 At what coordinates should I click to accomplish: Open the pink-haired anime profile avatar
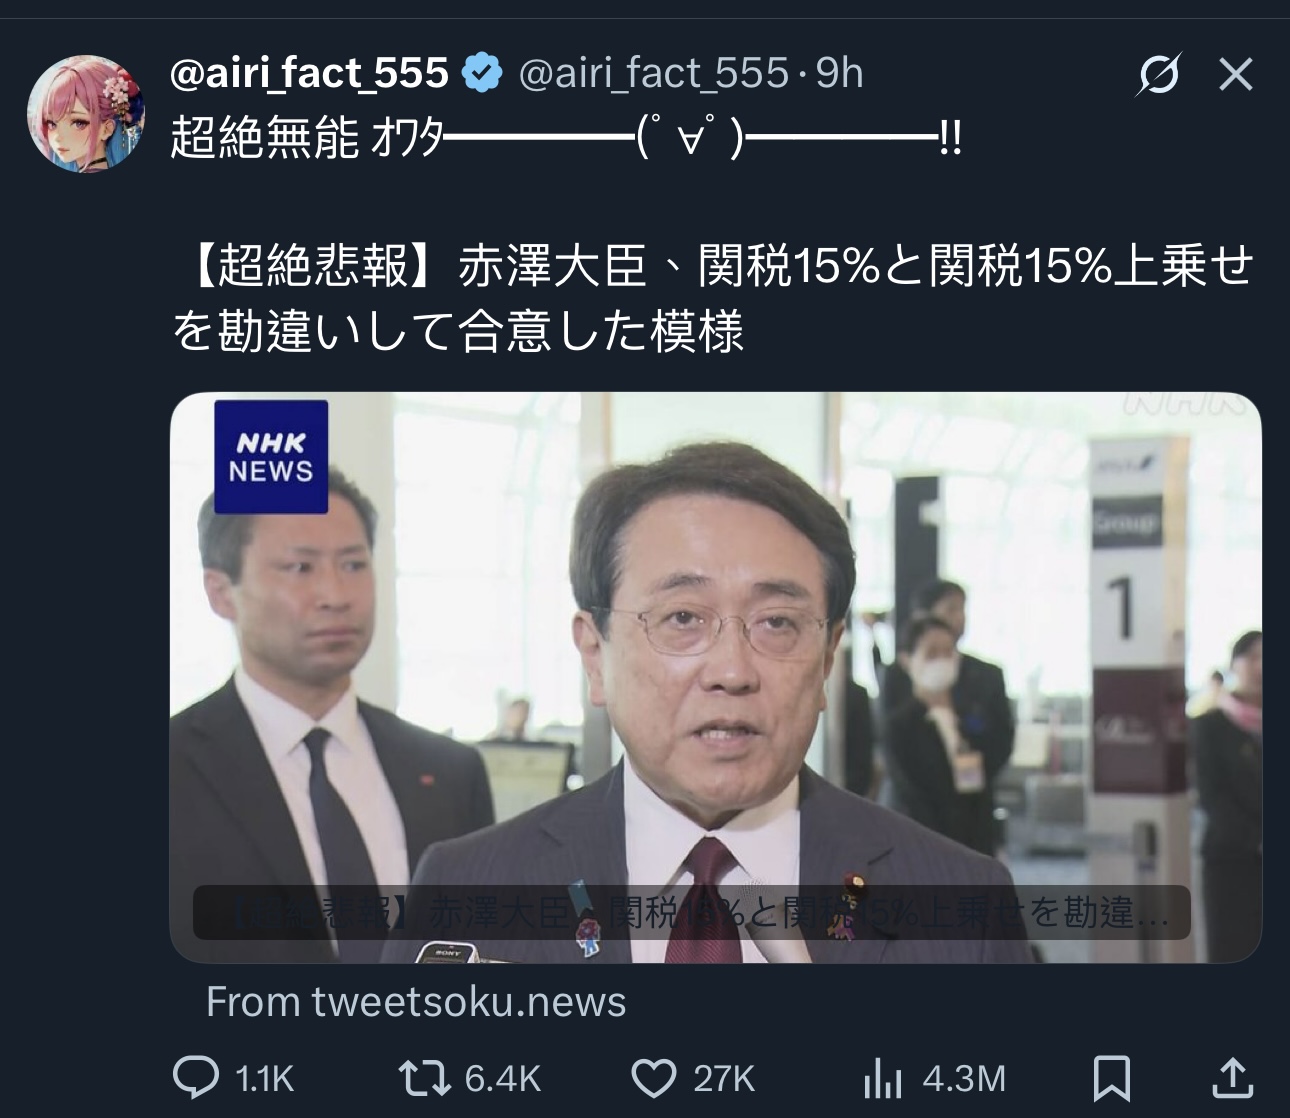click(85, 112)
